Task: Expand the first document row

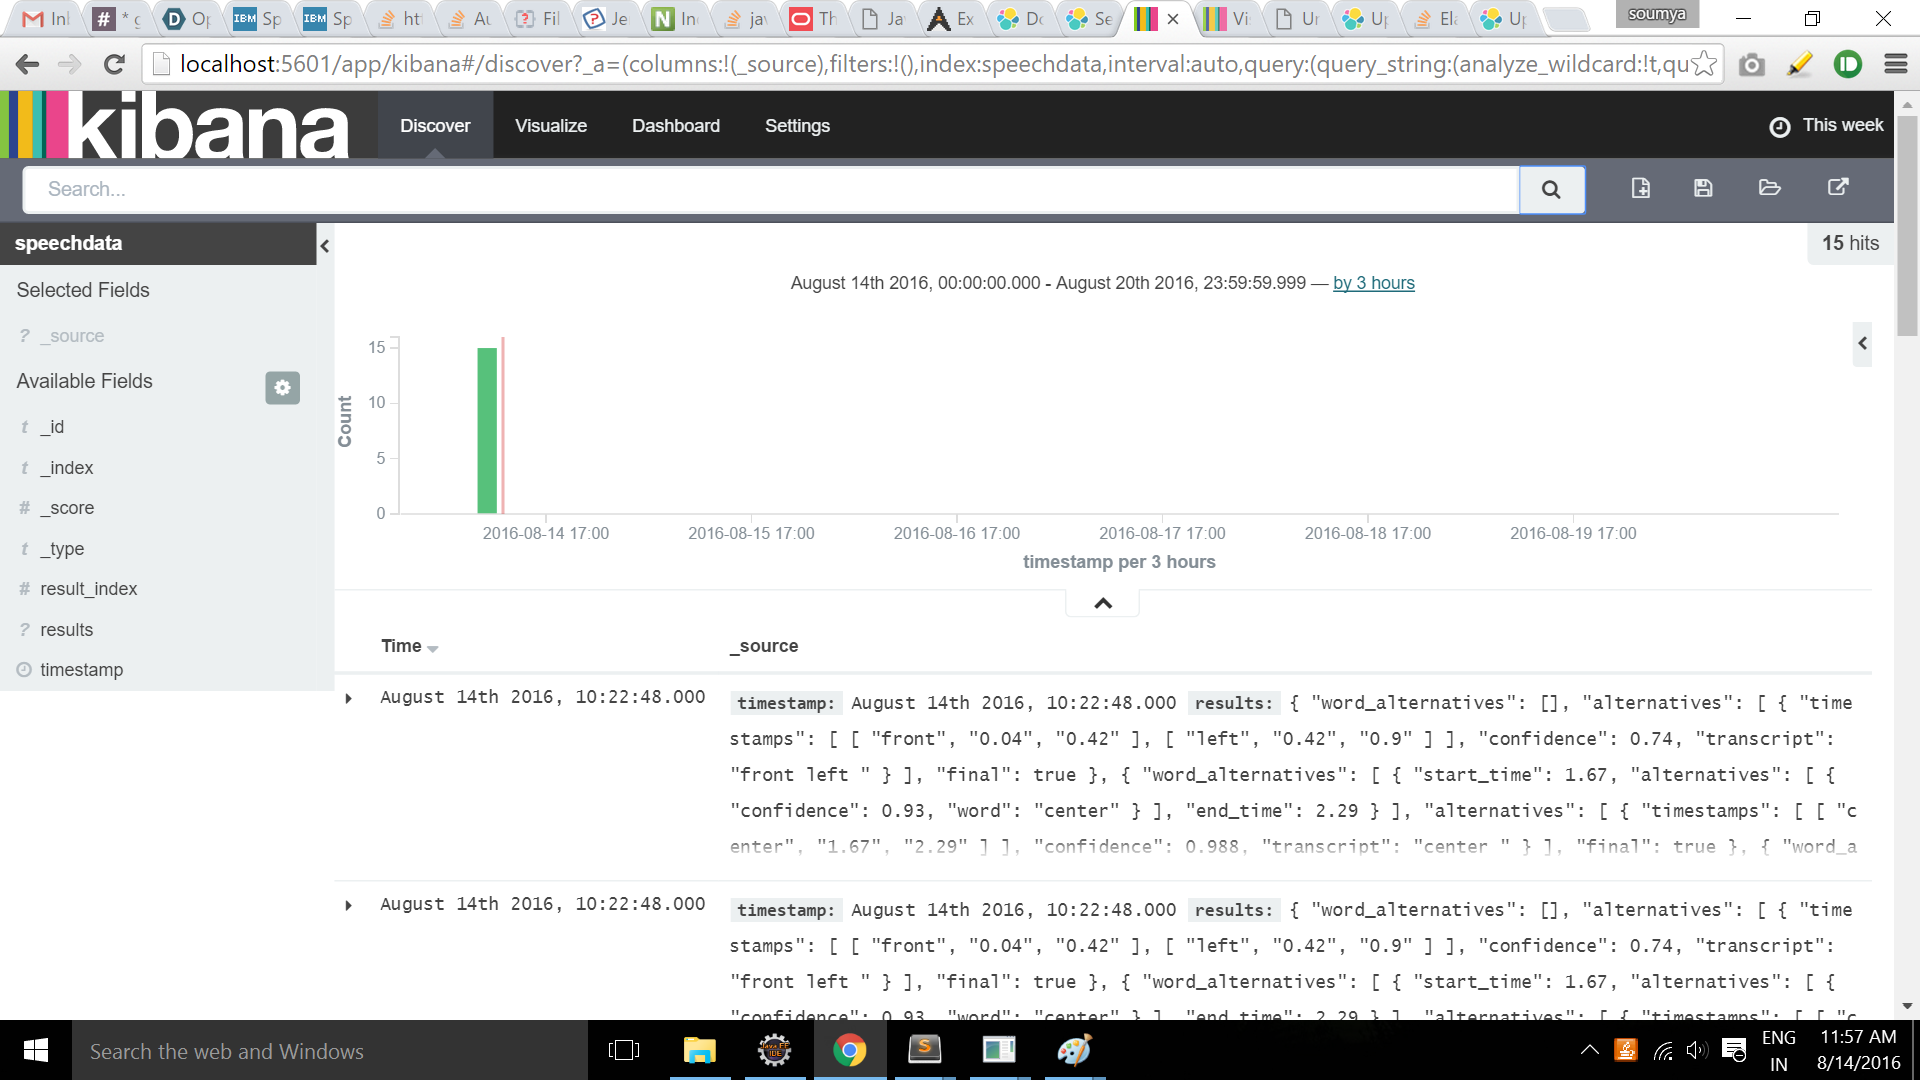Action: (x=348, y=699)
